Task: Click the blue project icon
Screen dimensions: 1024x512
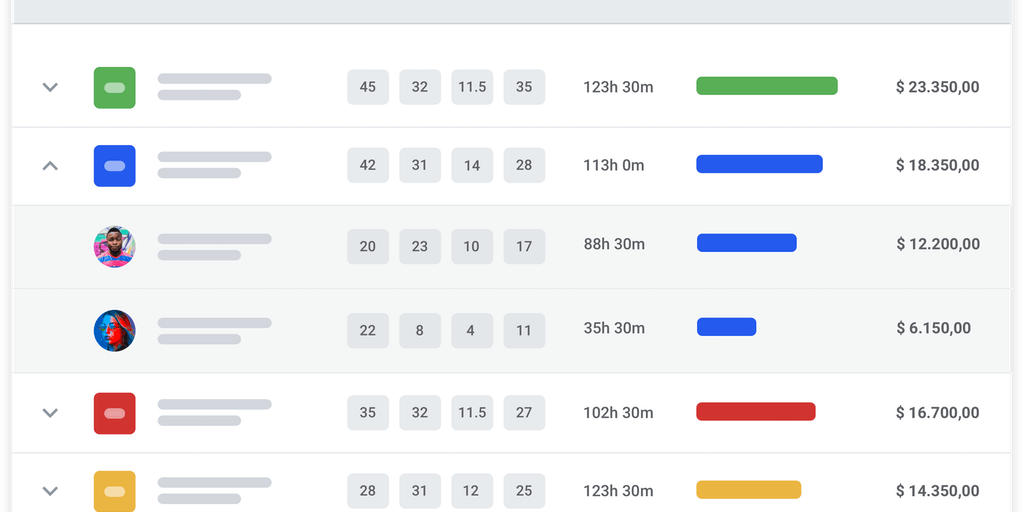Action: [114, 165]
